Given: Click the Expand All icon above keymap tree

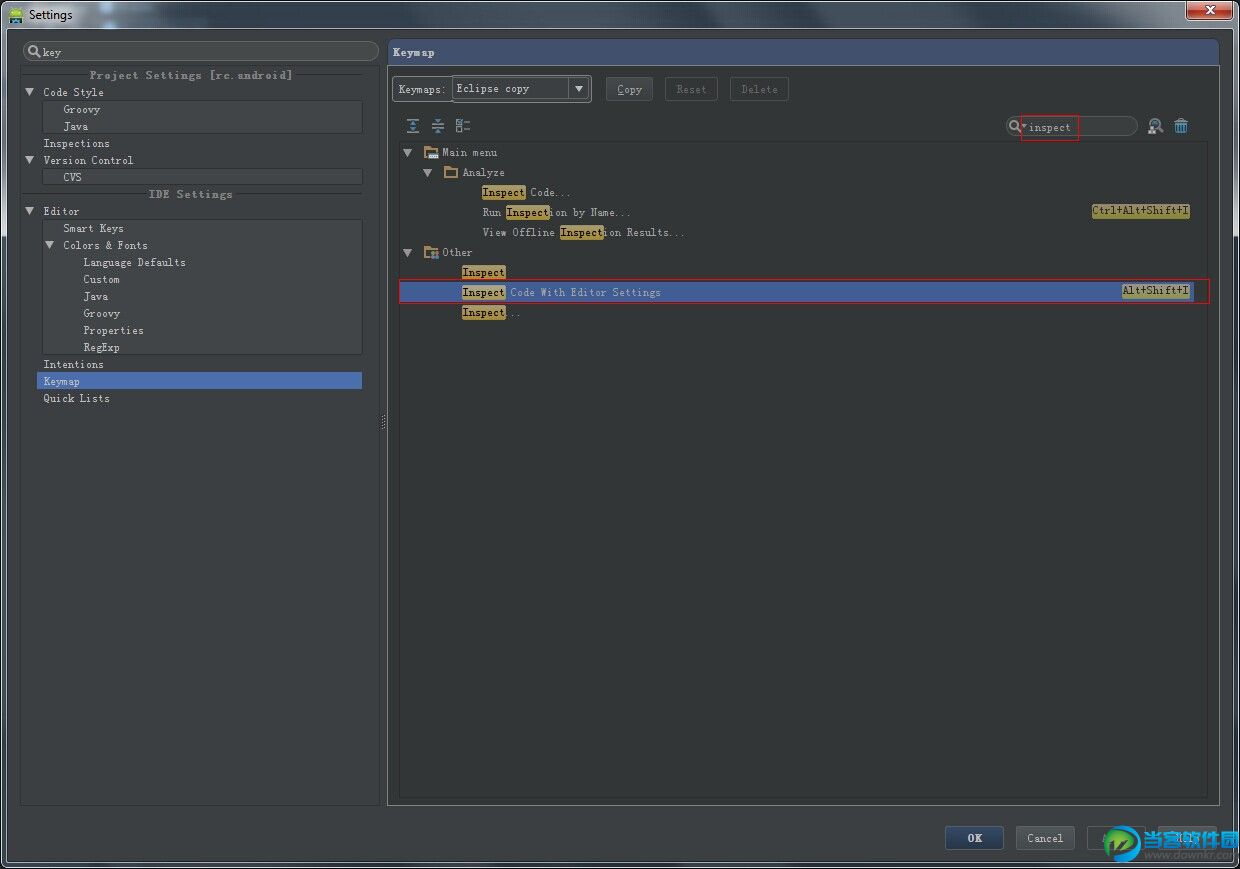Looking at the screenshot, I should tap(413, 126).
